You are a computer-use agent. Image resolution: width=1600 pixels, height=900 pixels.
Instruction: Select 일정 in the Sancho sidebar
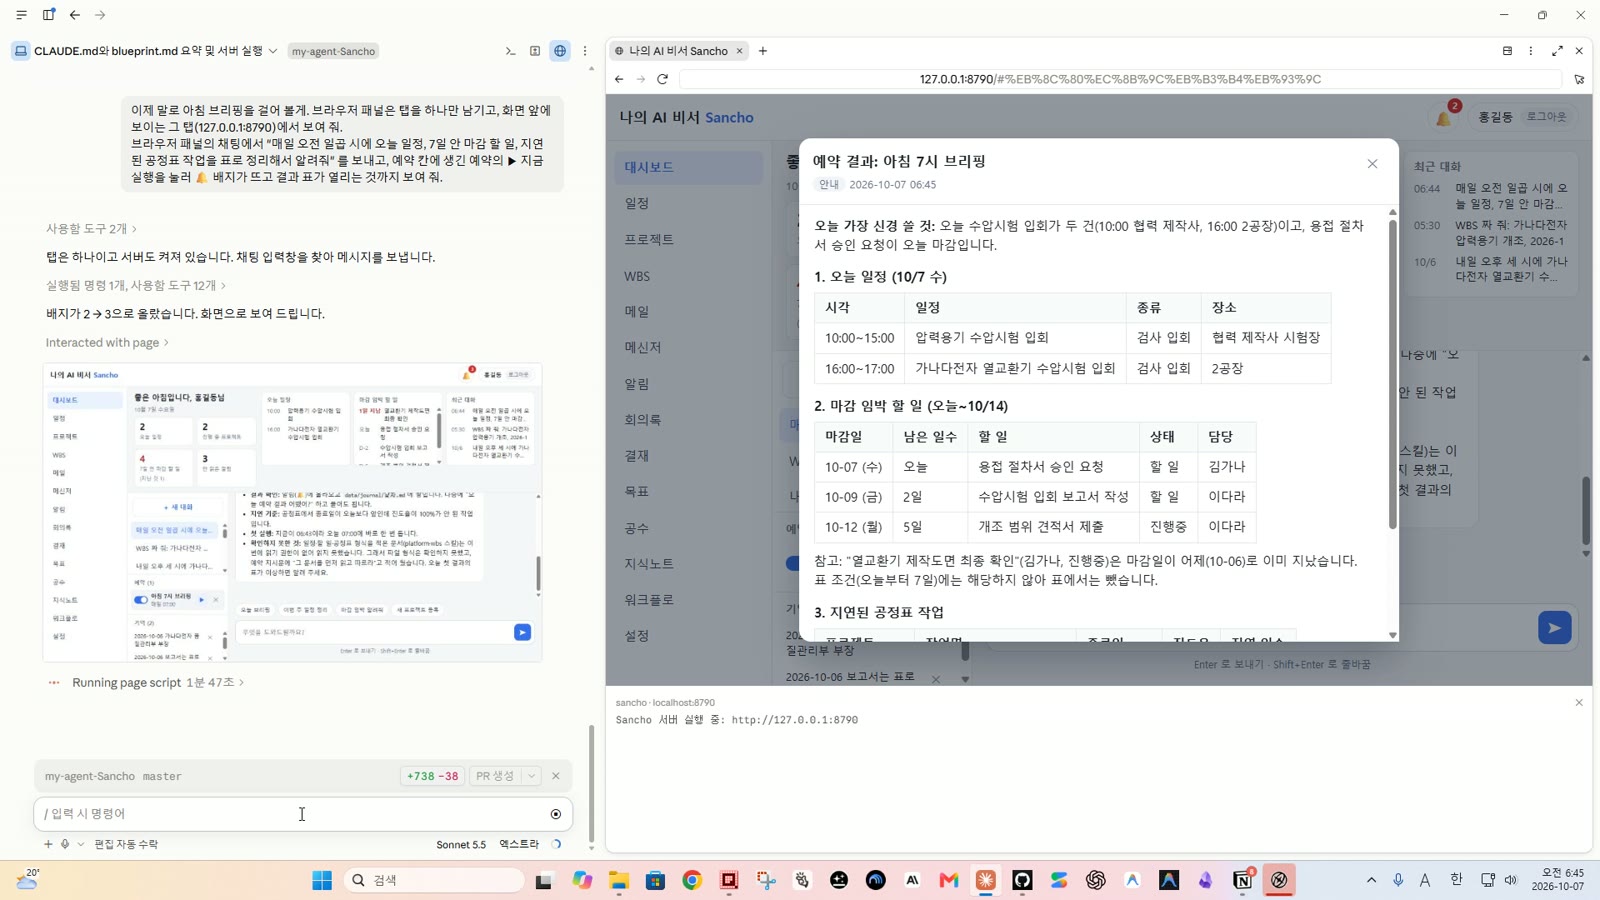click(x=688, y=203)
